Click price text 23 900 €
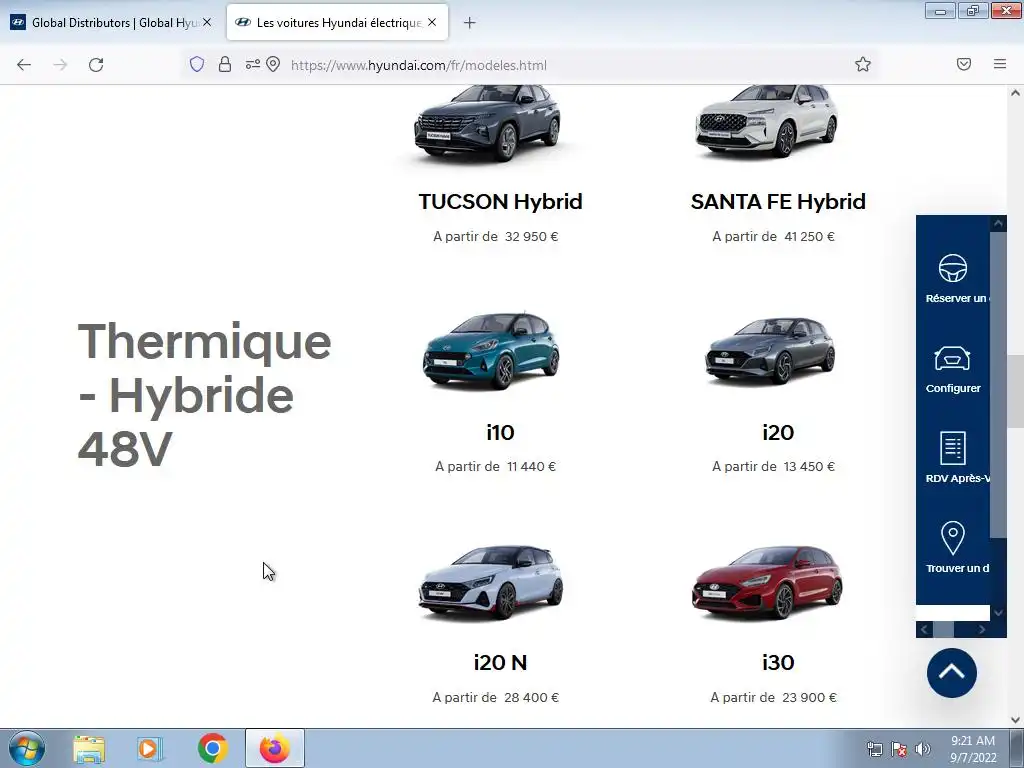This screenshot has width=1024, height=768. coord(809,697)
